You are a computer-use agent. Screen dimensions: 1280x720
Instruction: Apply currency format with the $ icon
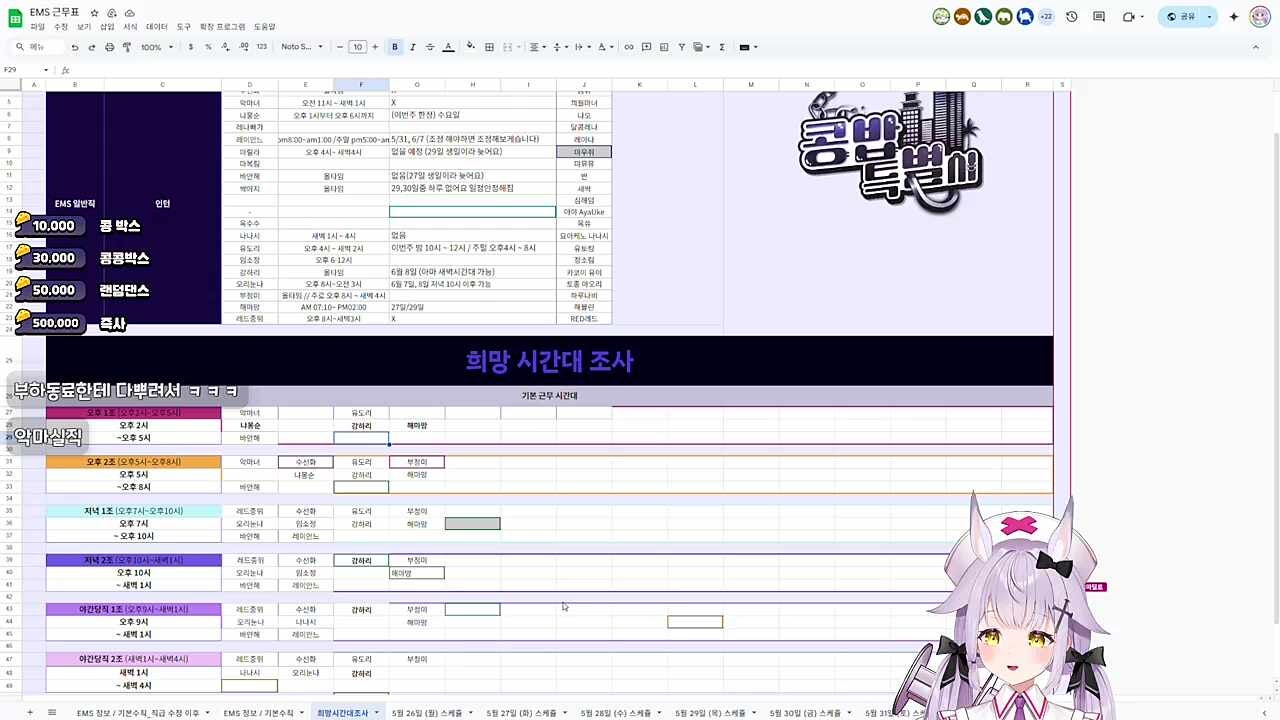pyautogui.click(x=191, y=47)
